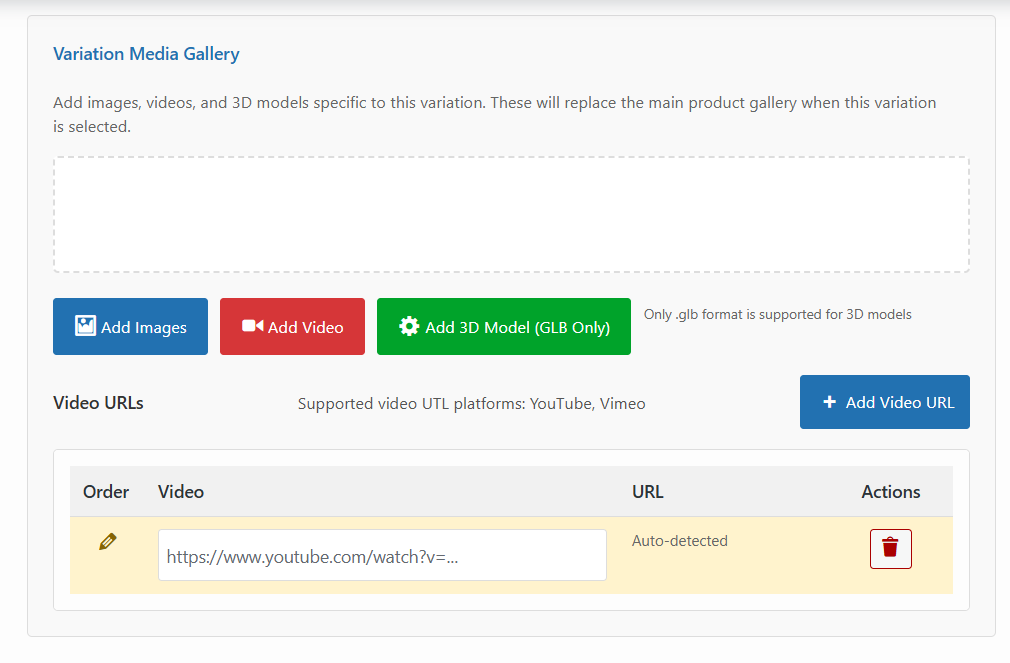Screen dimensions: 1010x663
Task: Click the Actions column header
Action: pyautogui.click(x=890, y=491)
